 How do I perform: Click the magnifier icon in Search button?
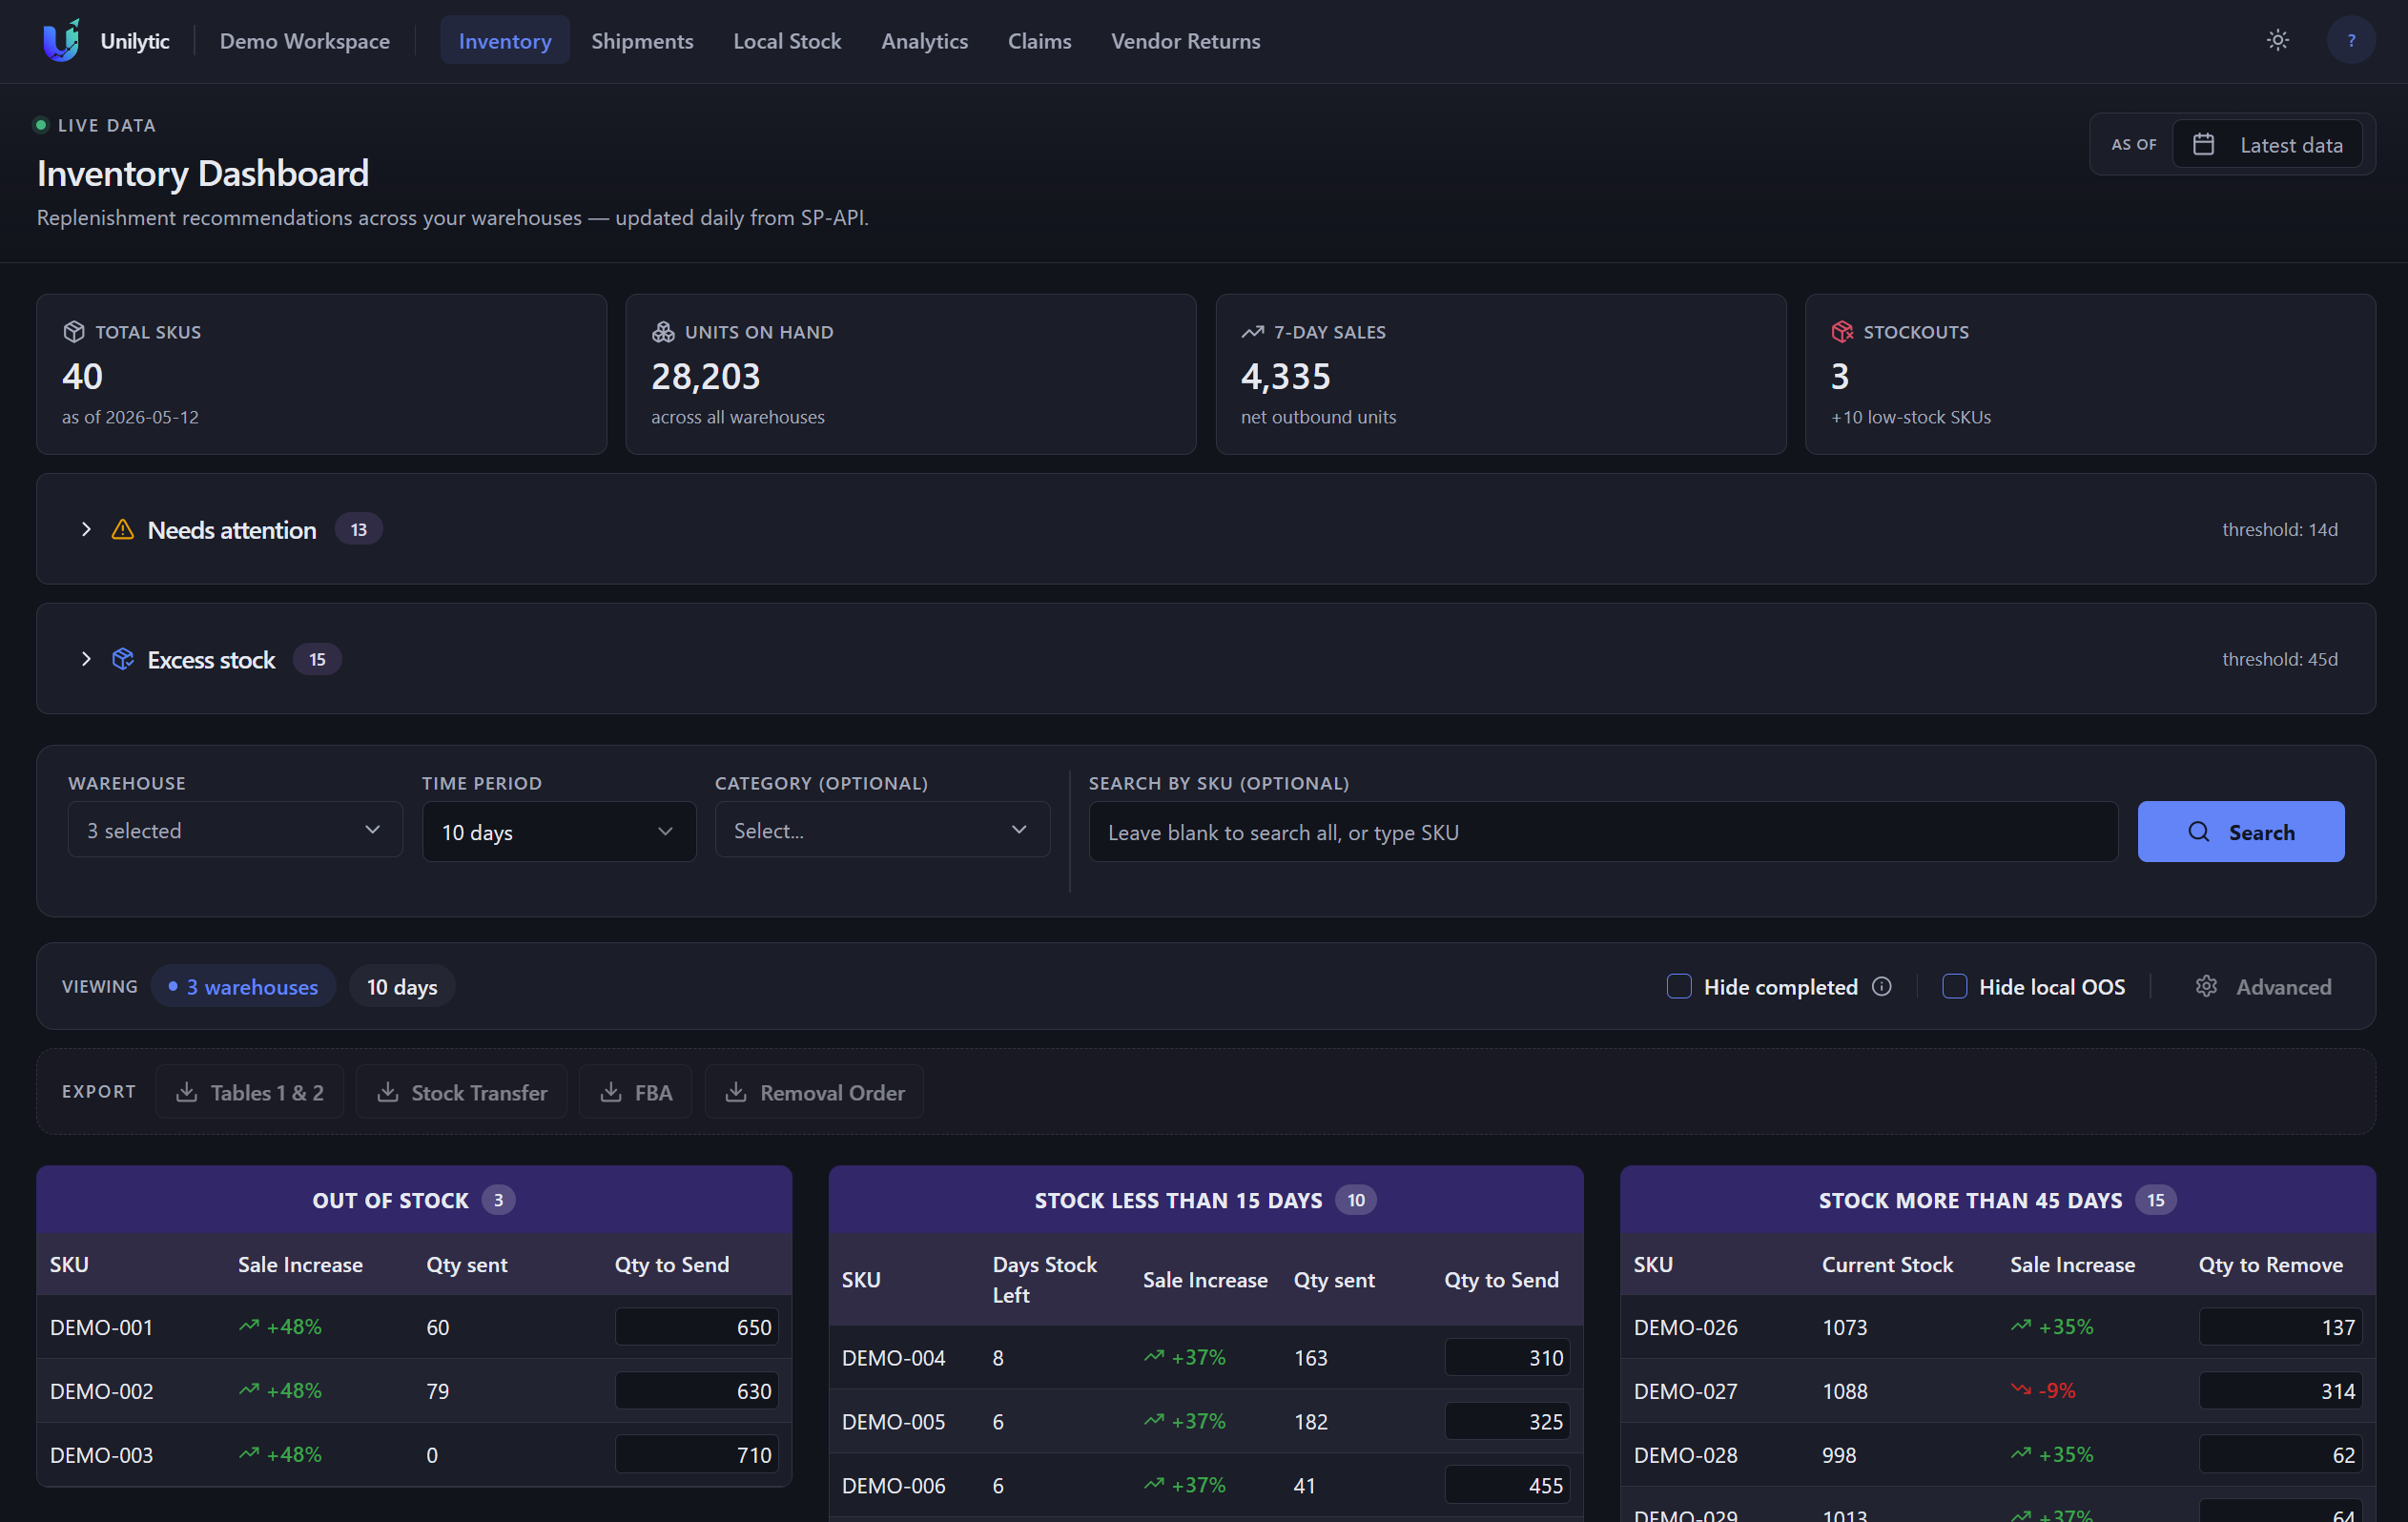tap(2198, 831)
